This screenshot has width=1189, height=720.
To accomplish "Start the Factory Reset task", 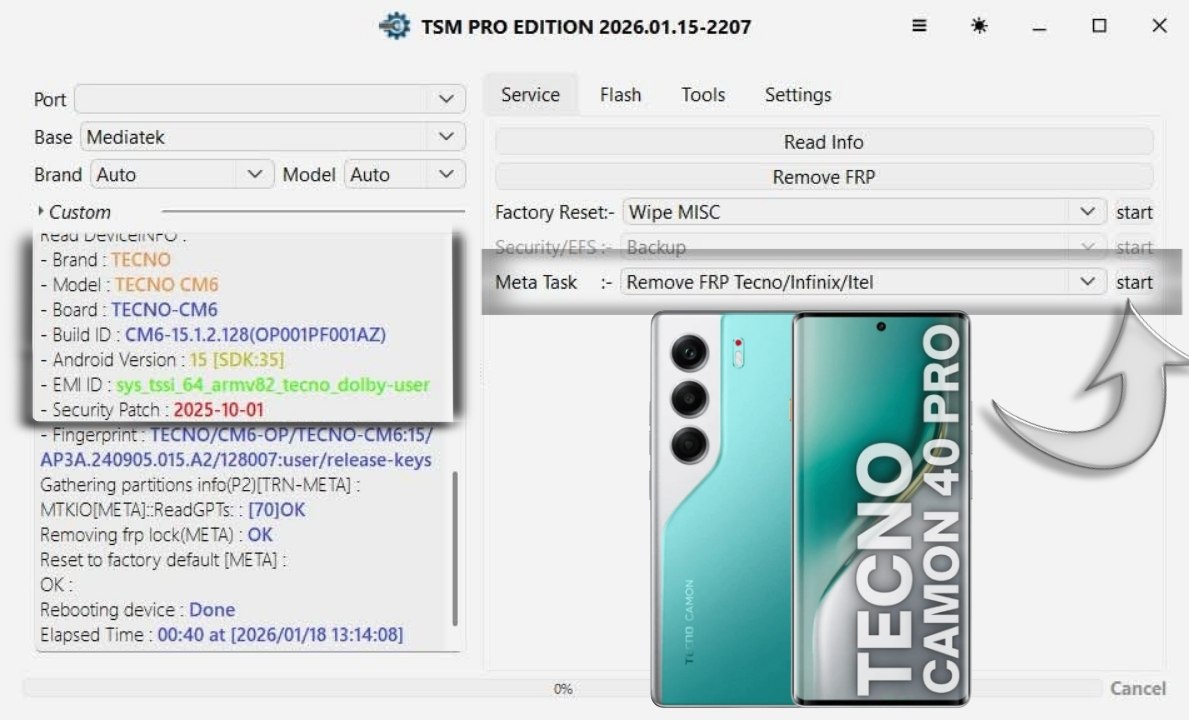I will (x=1134, y=212).
